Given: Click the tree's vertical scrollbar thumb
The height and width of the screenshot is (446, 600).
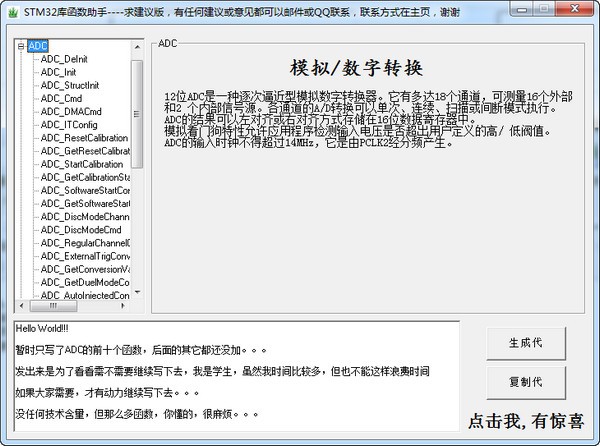Looking at the screenshot, I should click(137, 110).
